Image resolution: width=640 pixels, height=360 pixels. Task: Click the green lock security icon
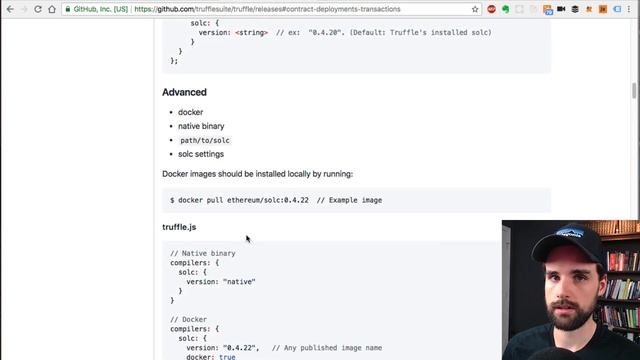point(68,9)
